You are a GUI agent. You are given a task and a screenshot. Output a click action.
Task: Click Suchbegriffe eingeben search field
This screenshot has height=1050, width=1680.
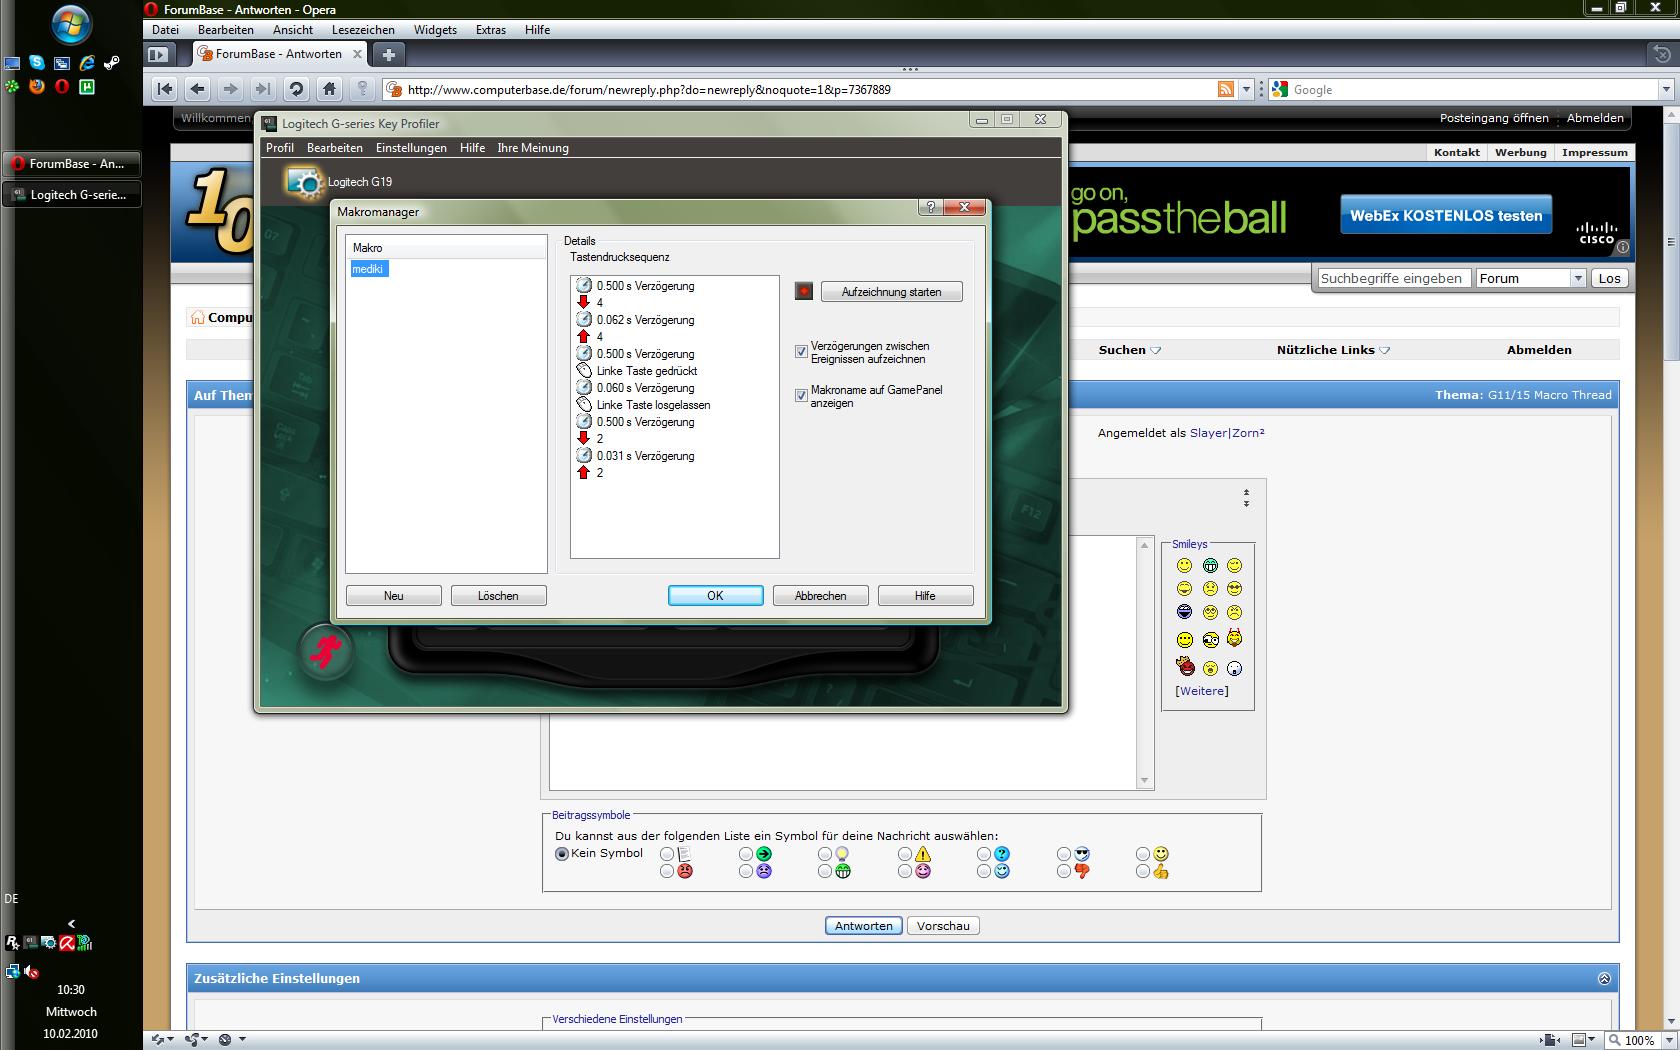[1395, 279]
